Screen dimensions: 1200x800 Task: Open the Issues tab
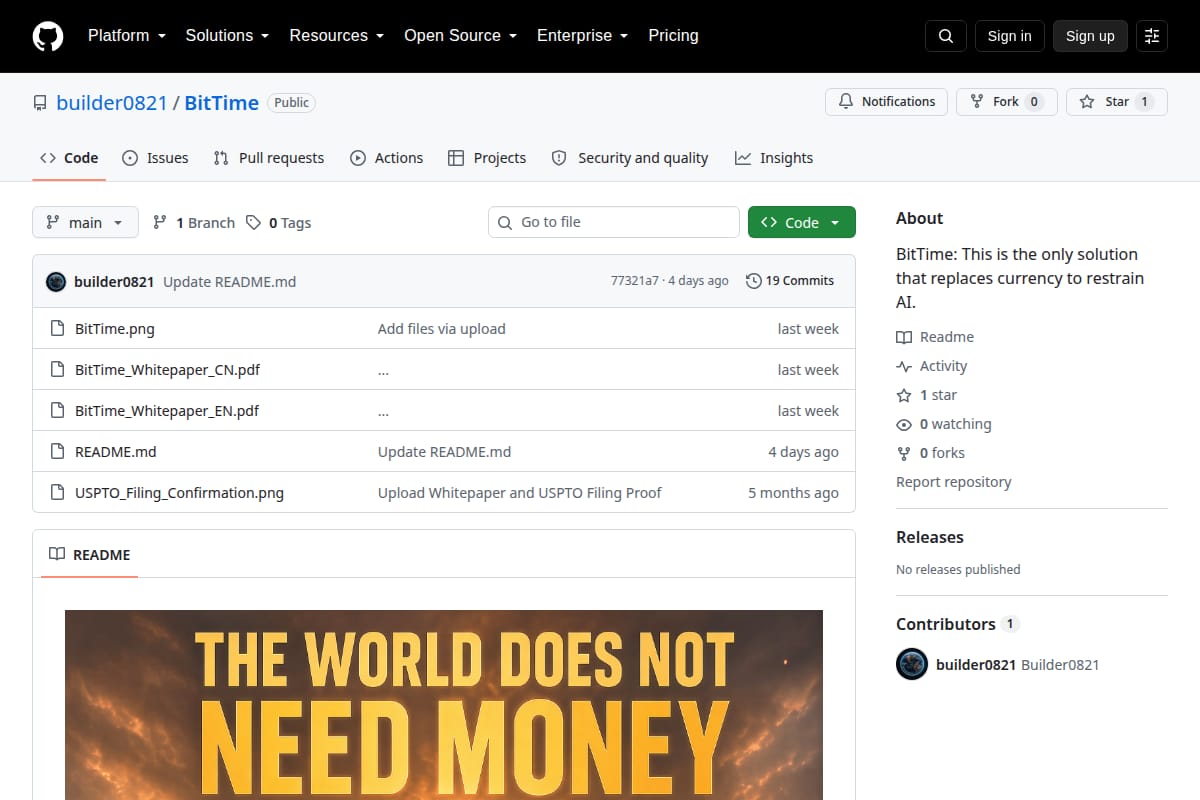click(155, 158)
